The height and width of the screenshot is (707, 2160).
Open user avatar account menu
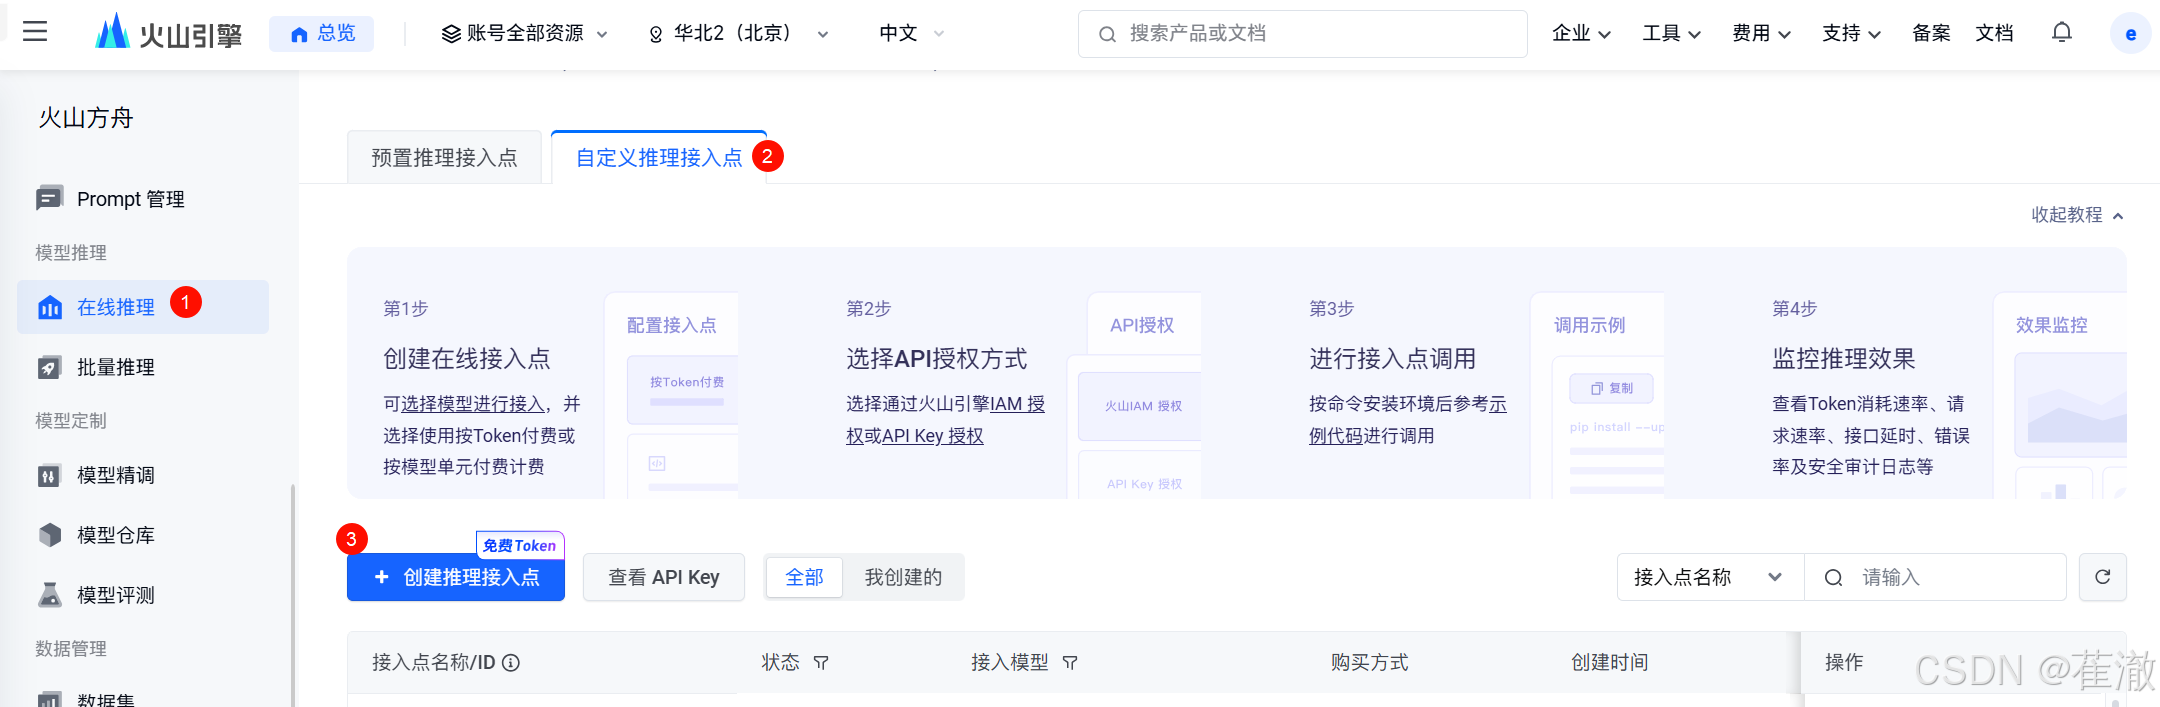(x=2130, y=34)
